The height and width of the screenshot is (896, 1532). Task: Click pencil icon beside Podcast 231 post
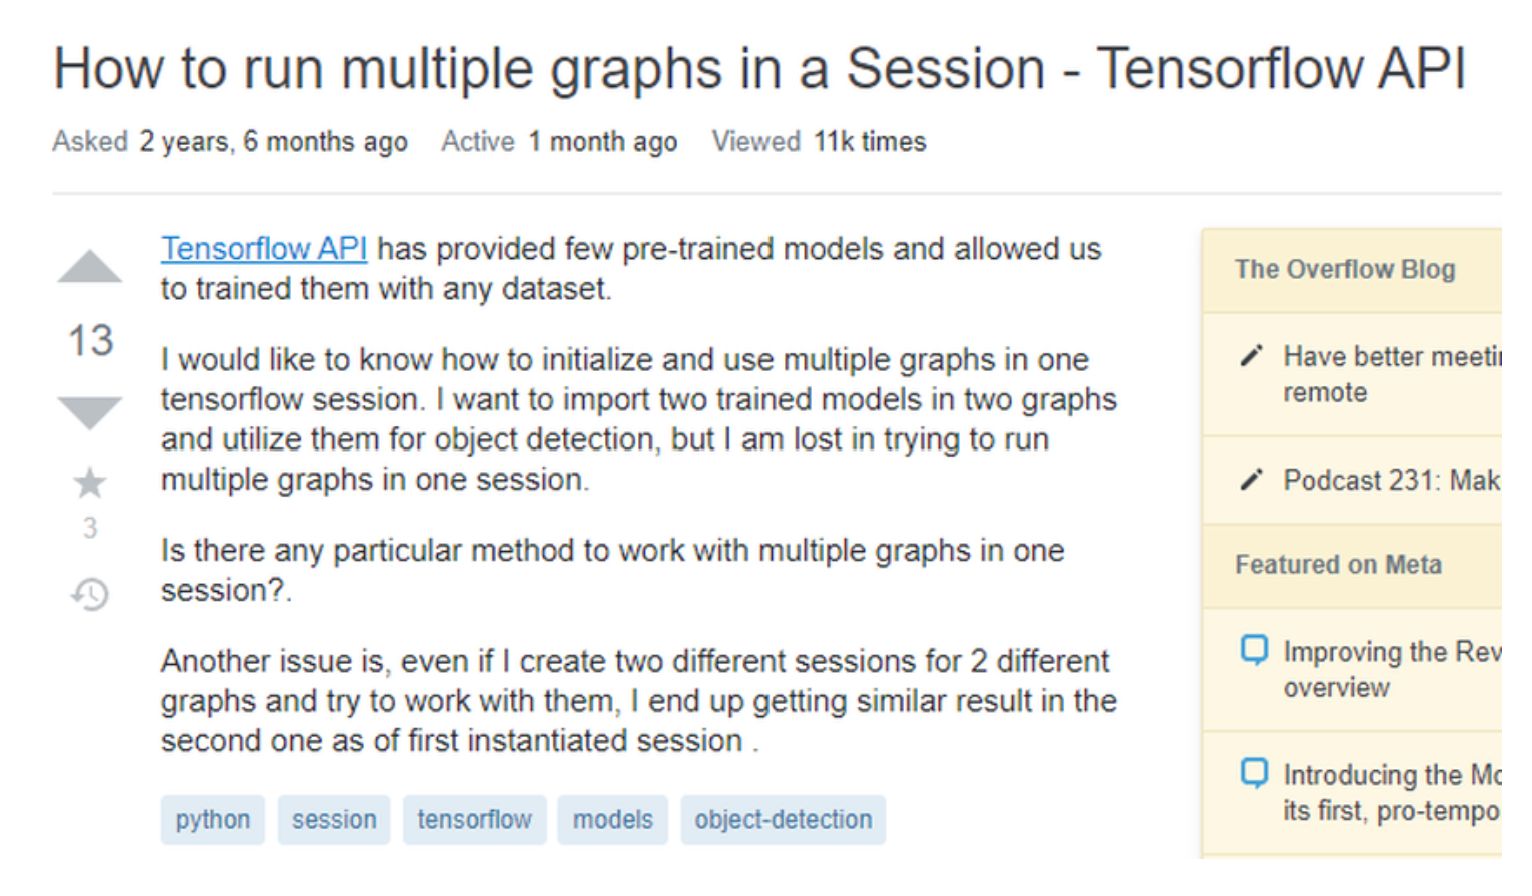tap(1251, 480)
